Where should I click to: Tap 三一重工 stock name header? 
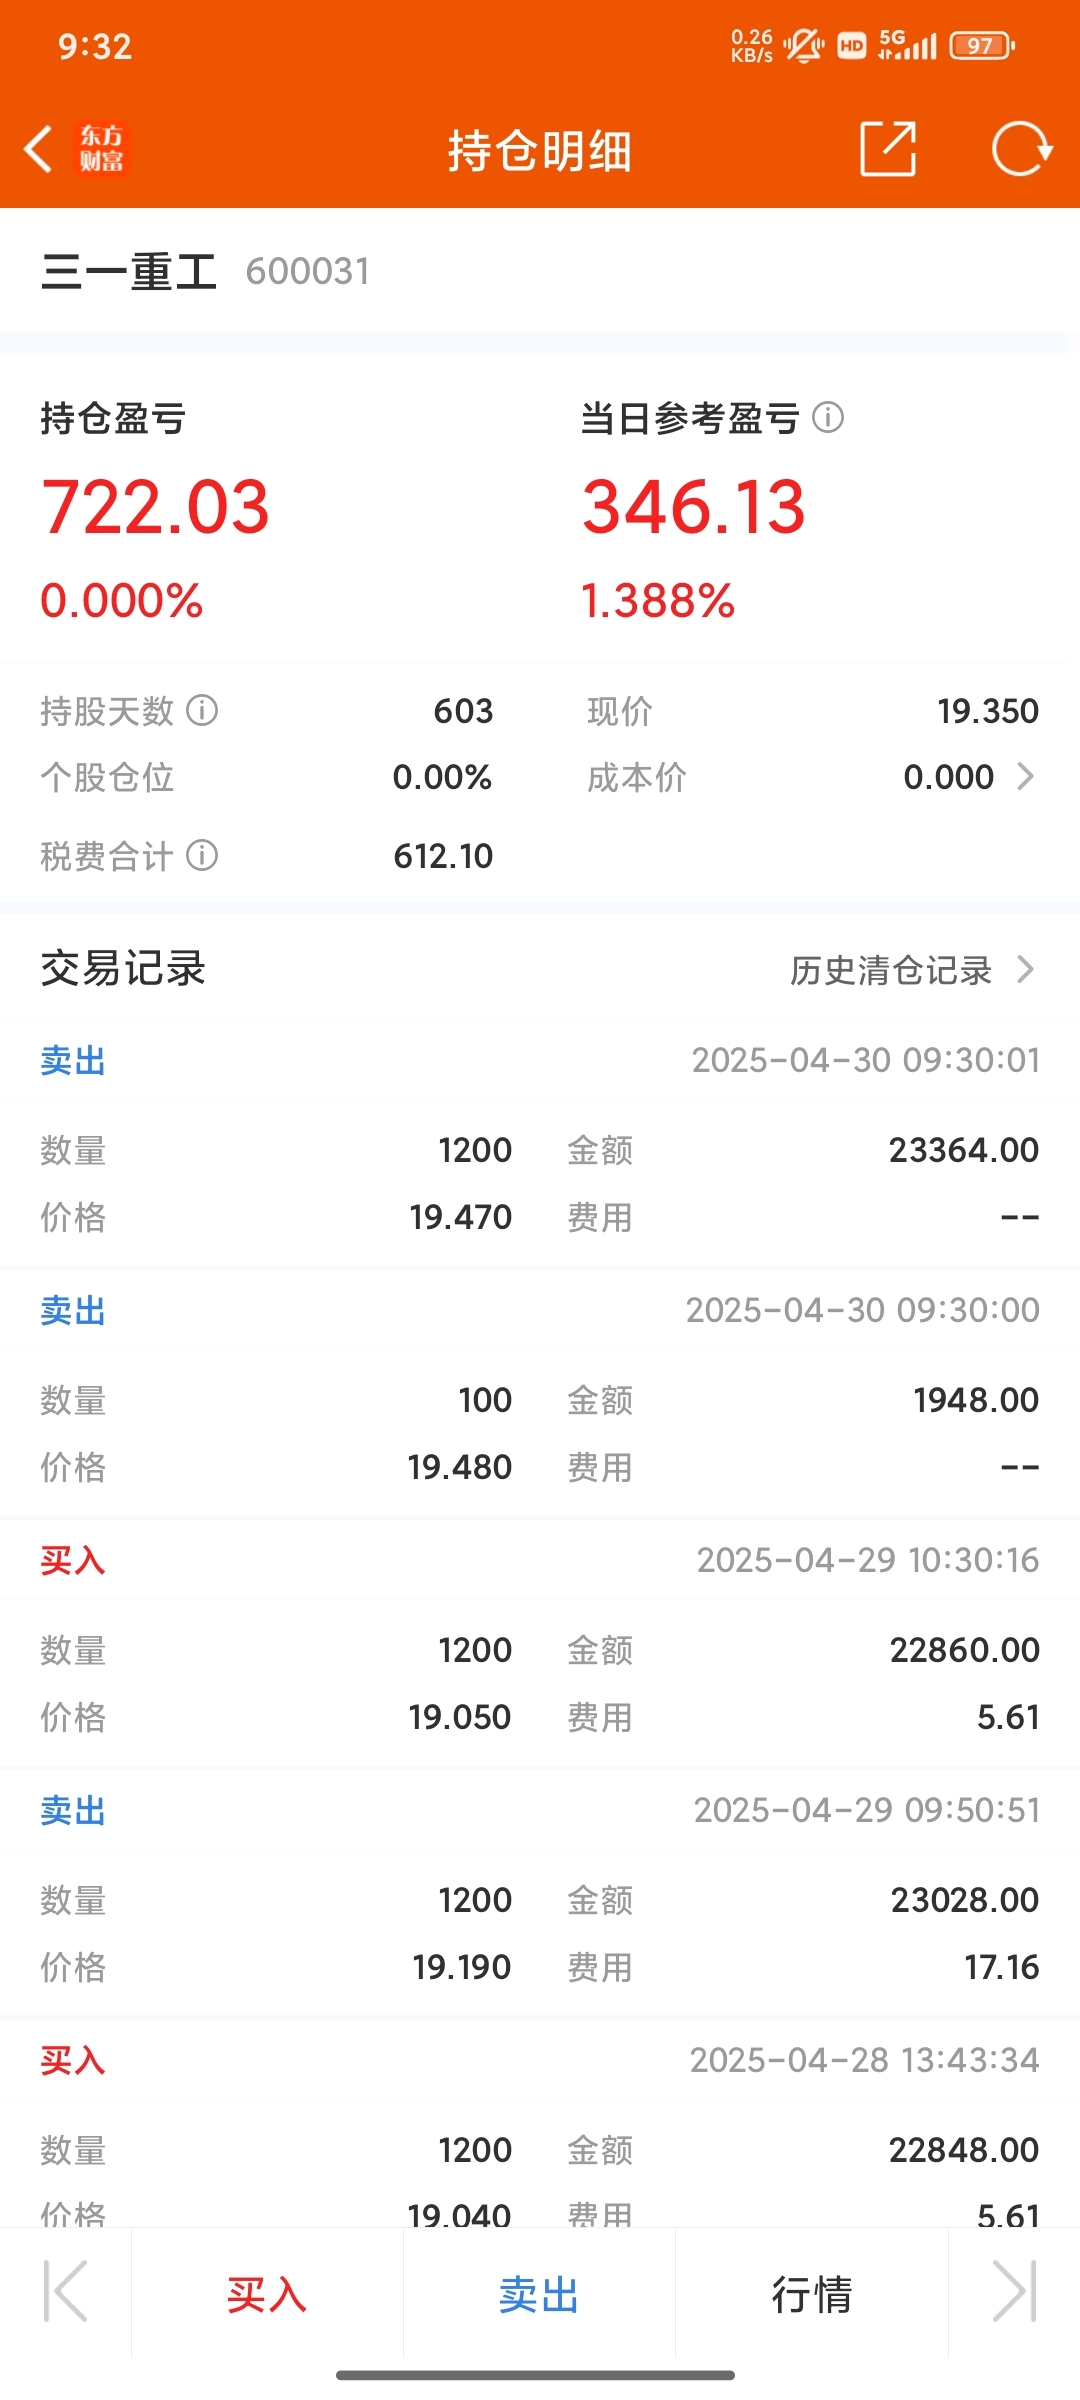(x=129, y=272)
